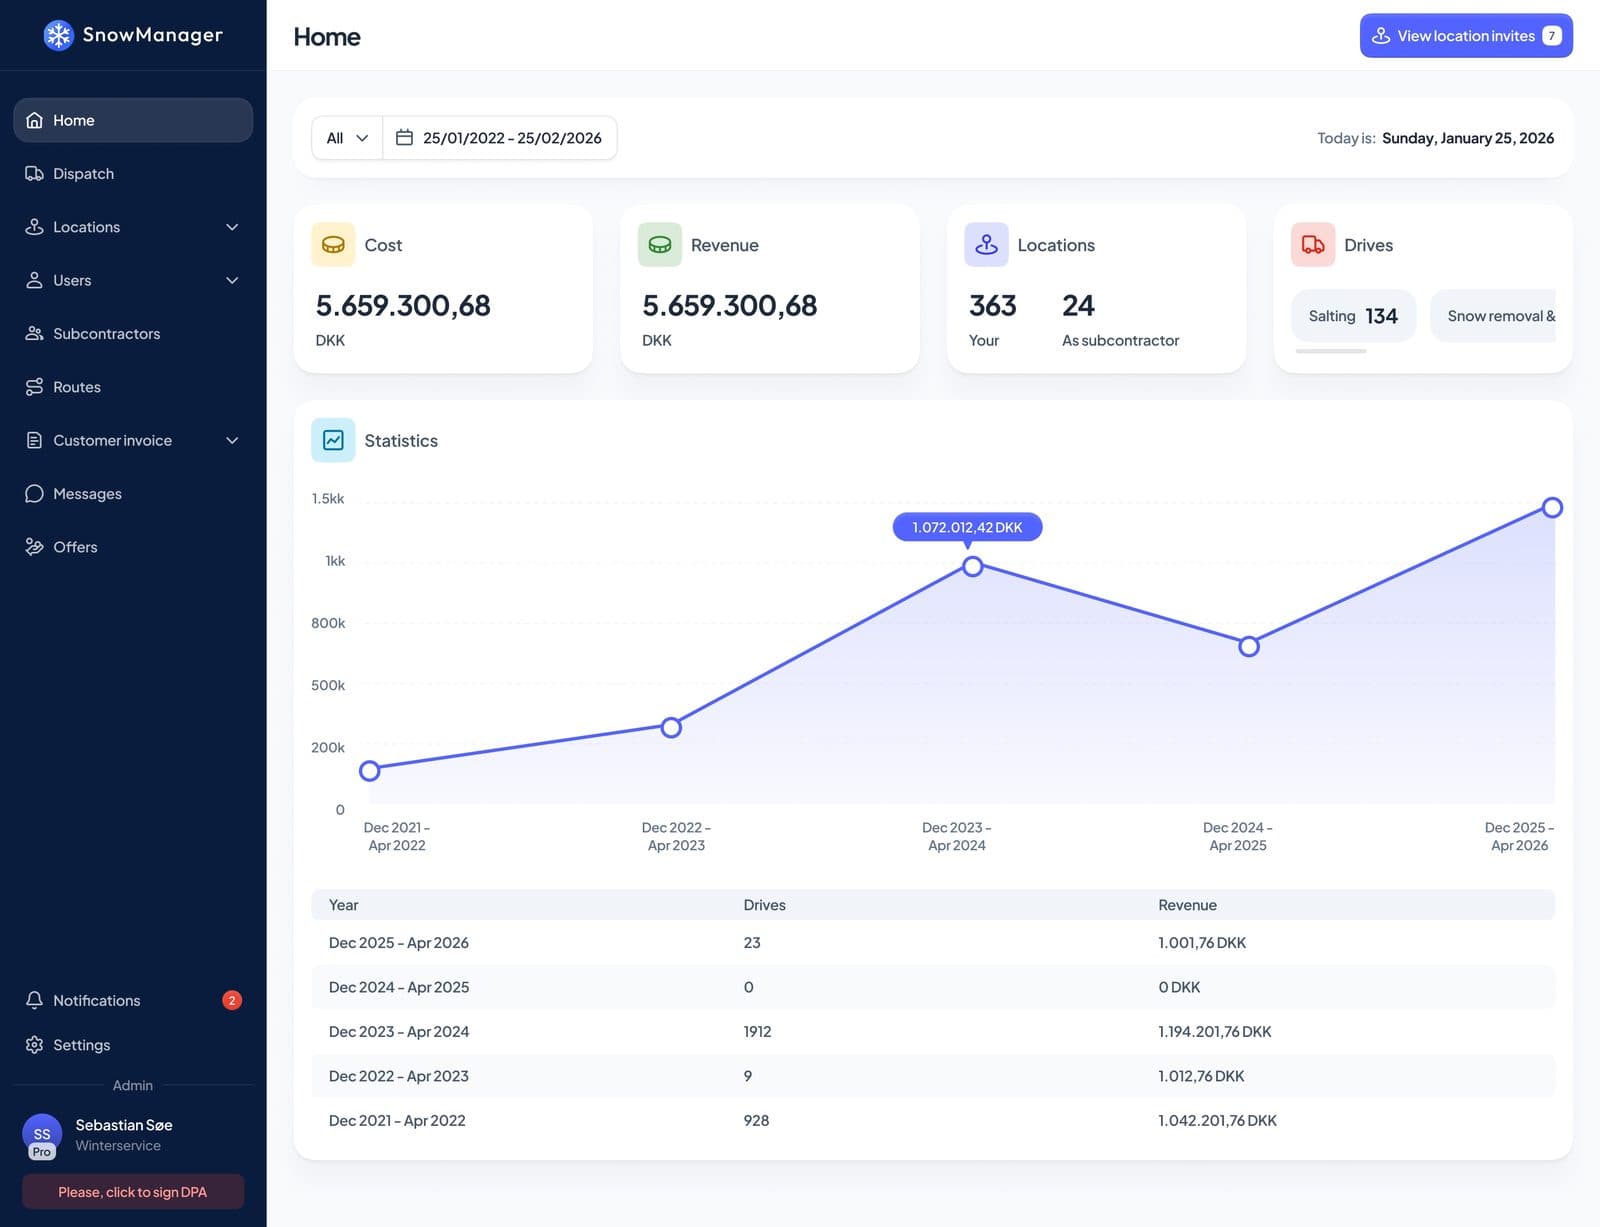Click the Dec 2023 - Apr 2024 chart point
1600x1227 pixels.
click(x=973, y=566)
